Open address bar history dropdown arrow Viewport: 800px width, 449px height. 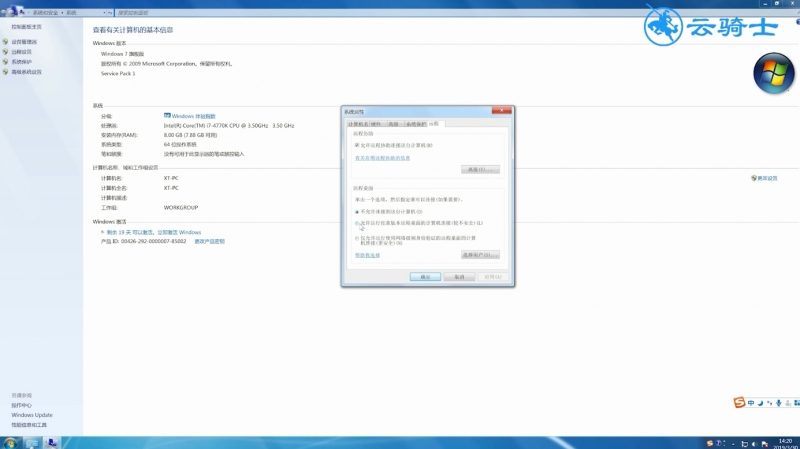tap(104, 13)
